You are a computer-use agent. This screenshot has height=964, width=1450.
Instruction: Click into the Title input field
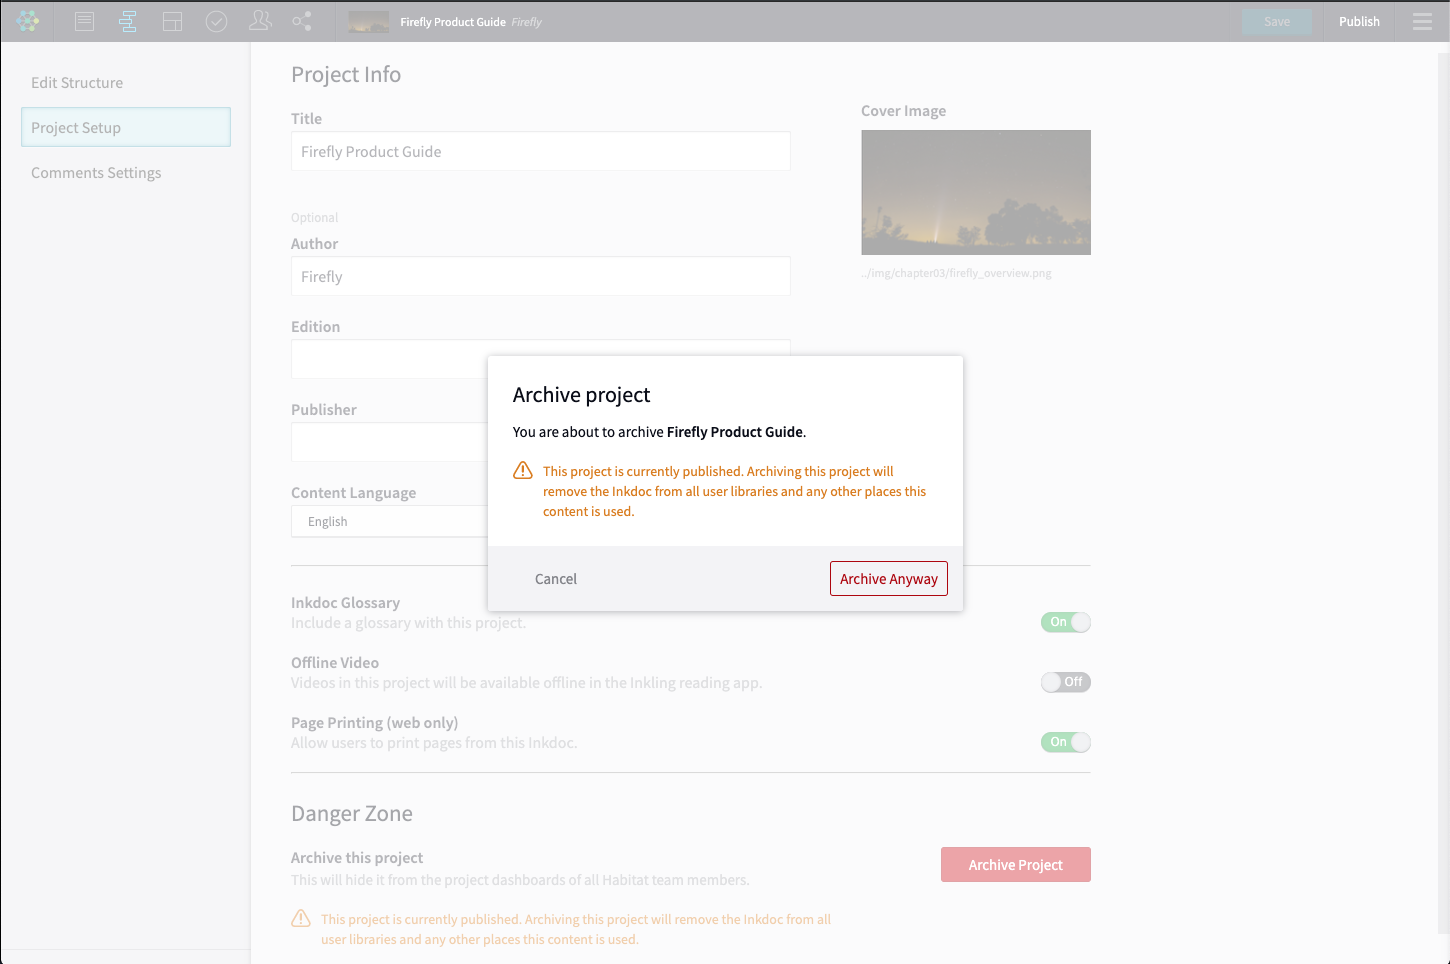pyautogui.click(x=540, y=152)
